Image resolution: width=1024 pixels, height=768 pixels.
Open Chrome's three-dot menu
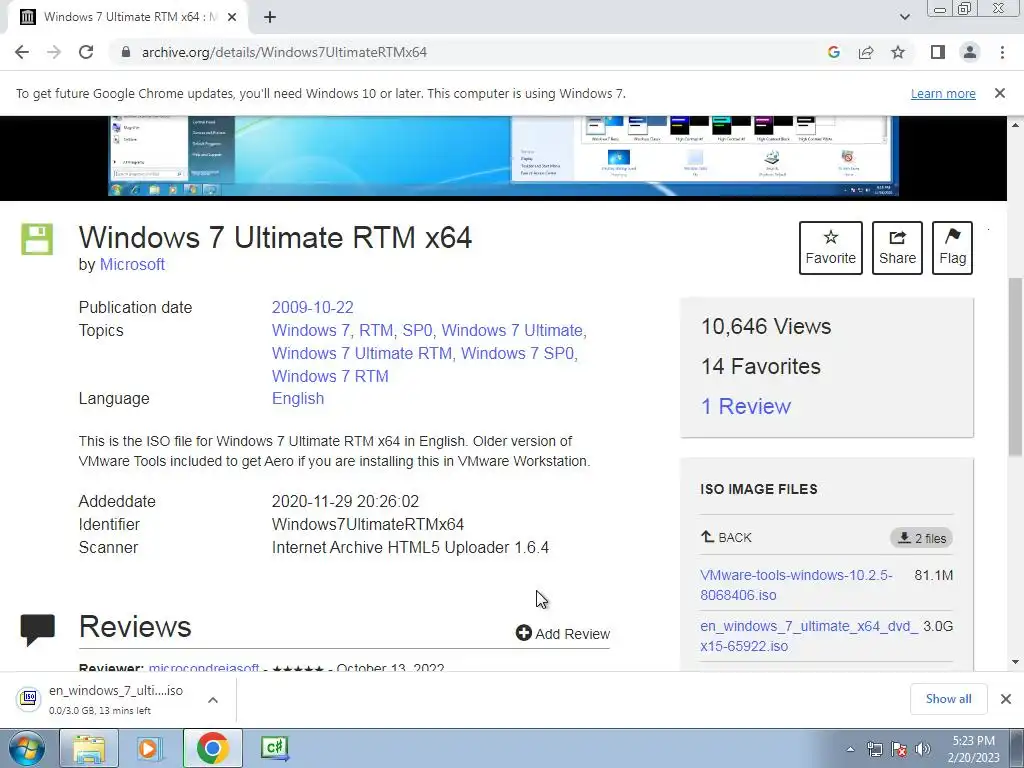point(1002,52)
